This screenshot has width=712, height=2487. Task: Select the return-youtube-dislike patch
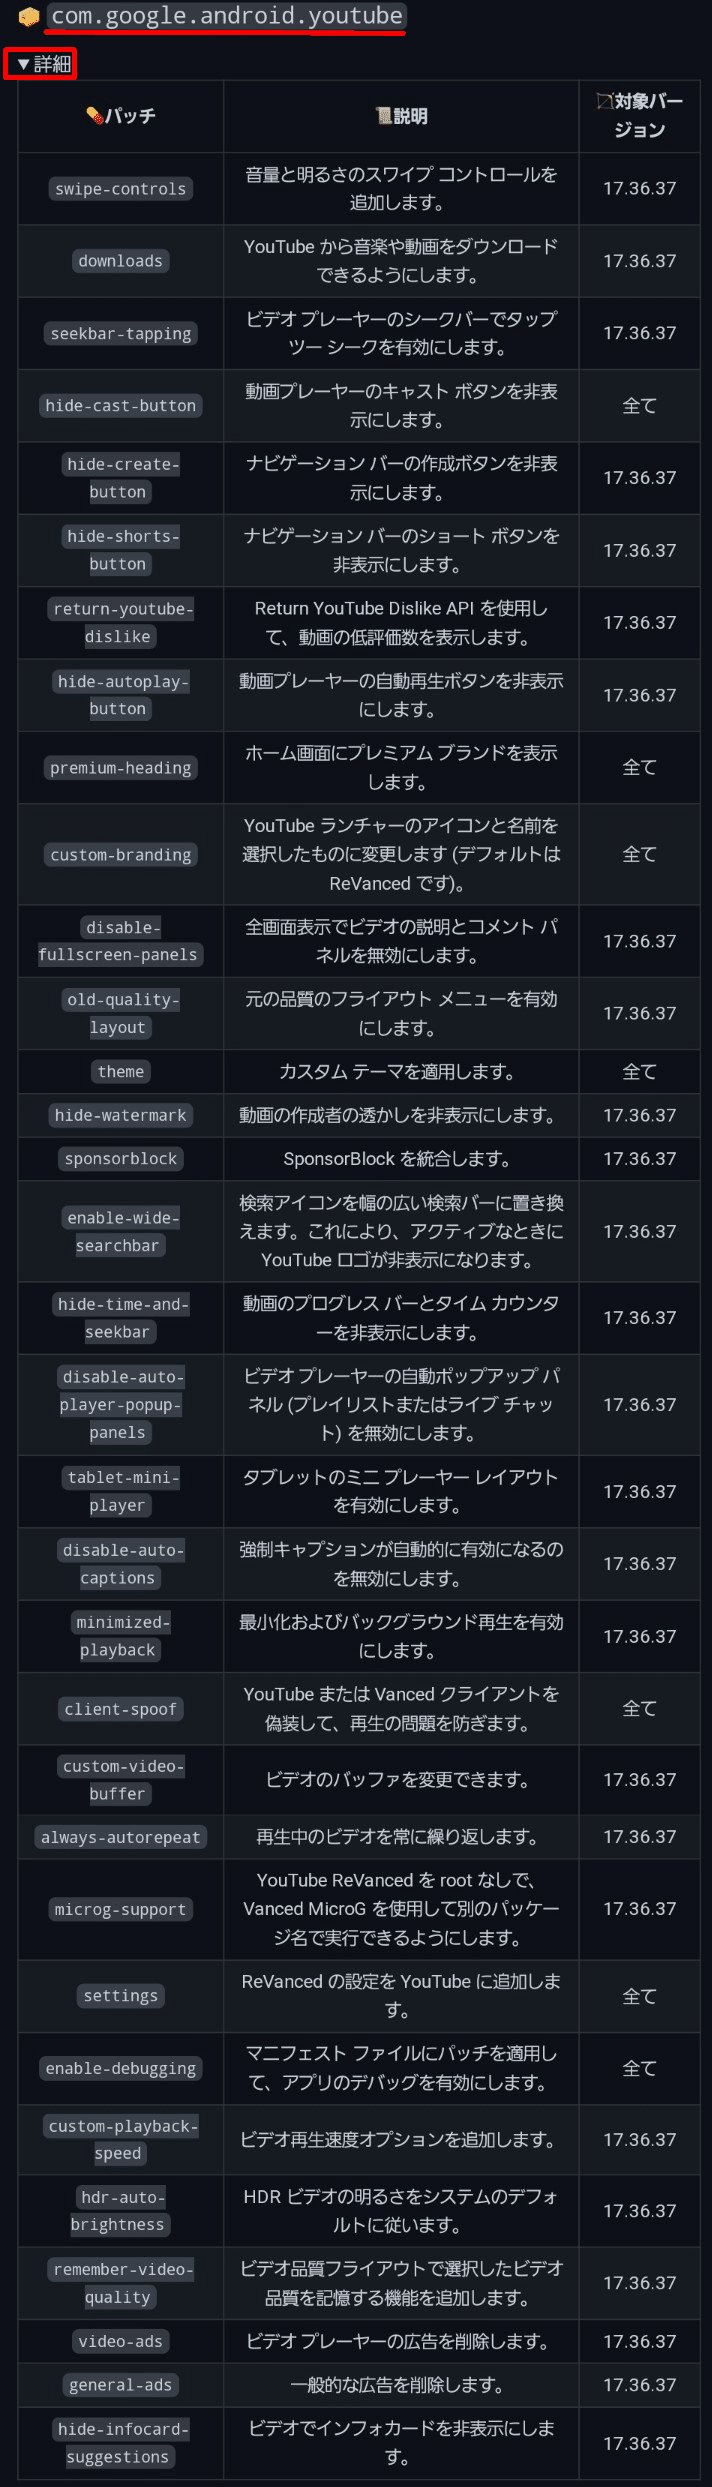click(x=120, y=622)
